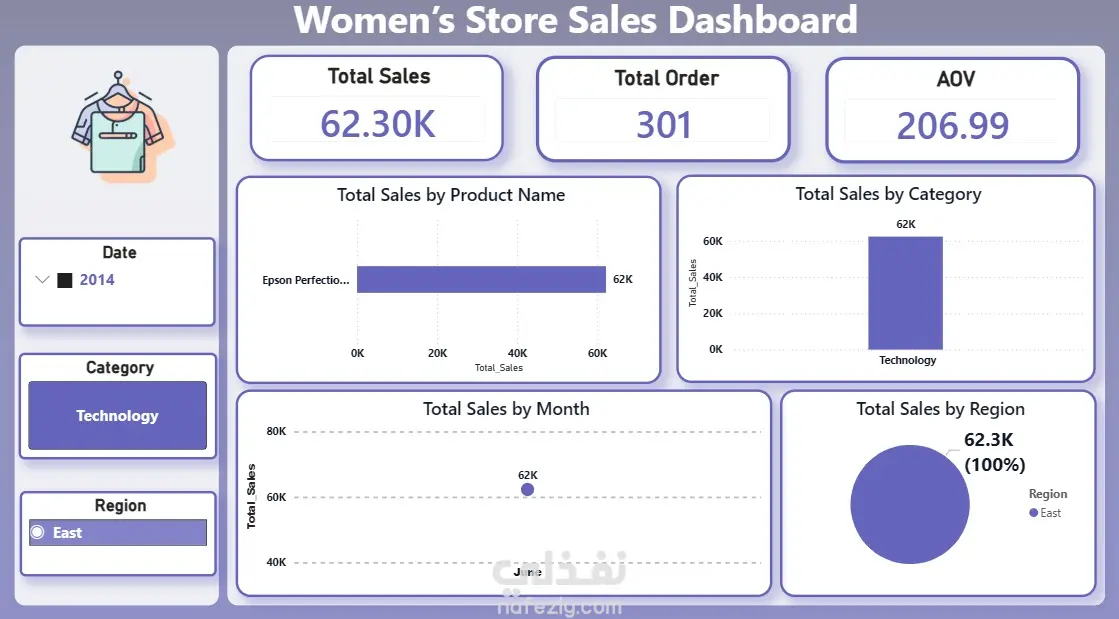Viewport: 1119px width, 619px height.
Task: Click the 20K axis label in category chart
Action: [x=713, y=313]
